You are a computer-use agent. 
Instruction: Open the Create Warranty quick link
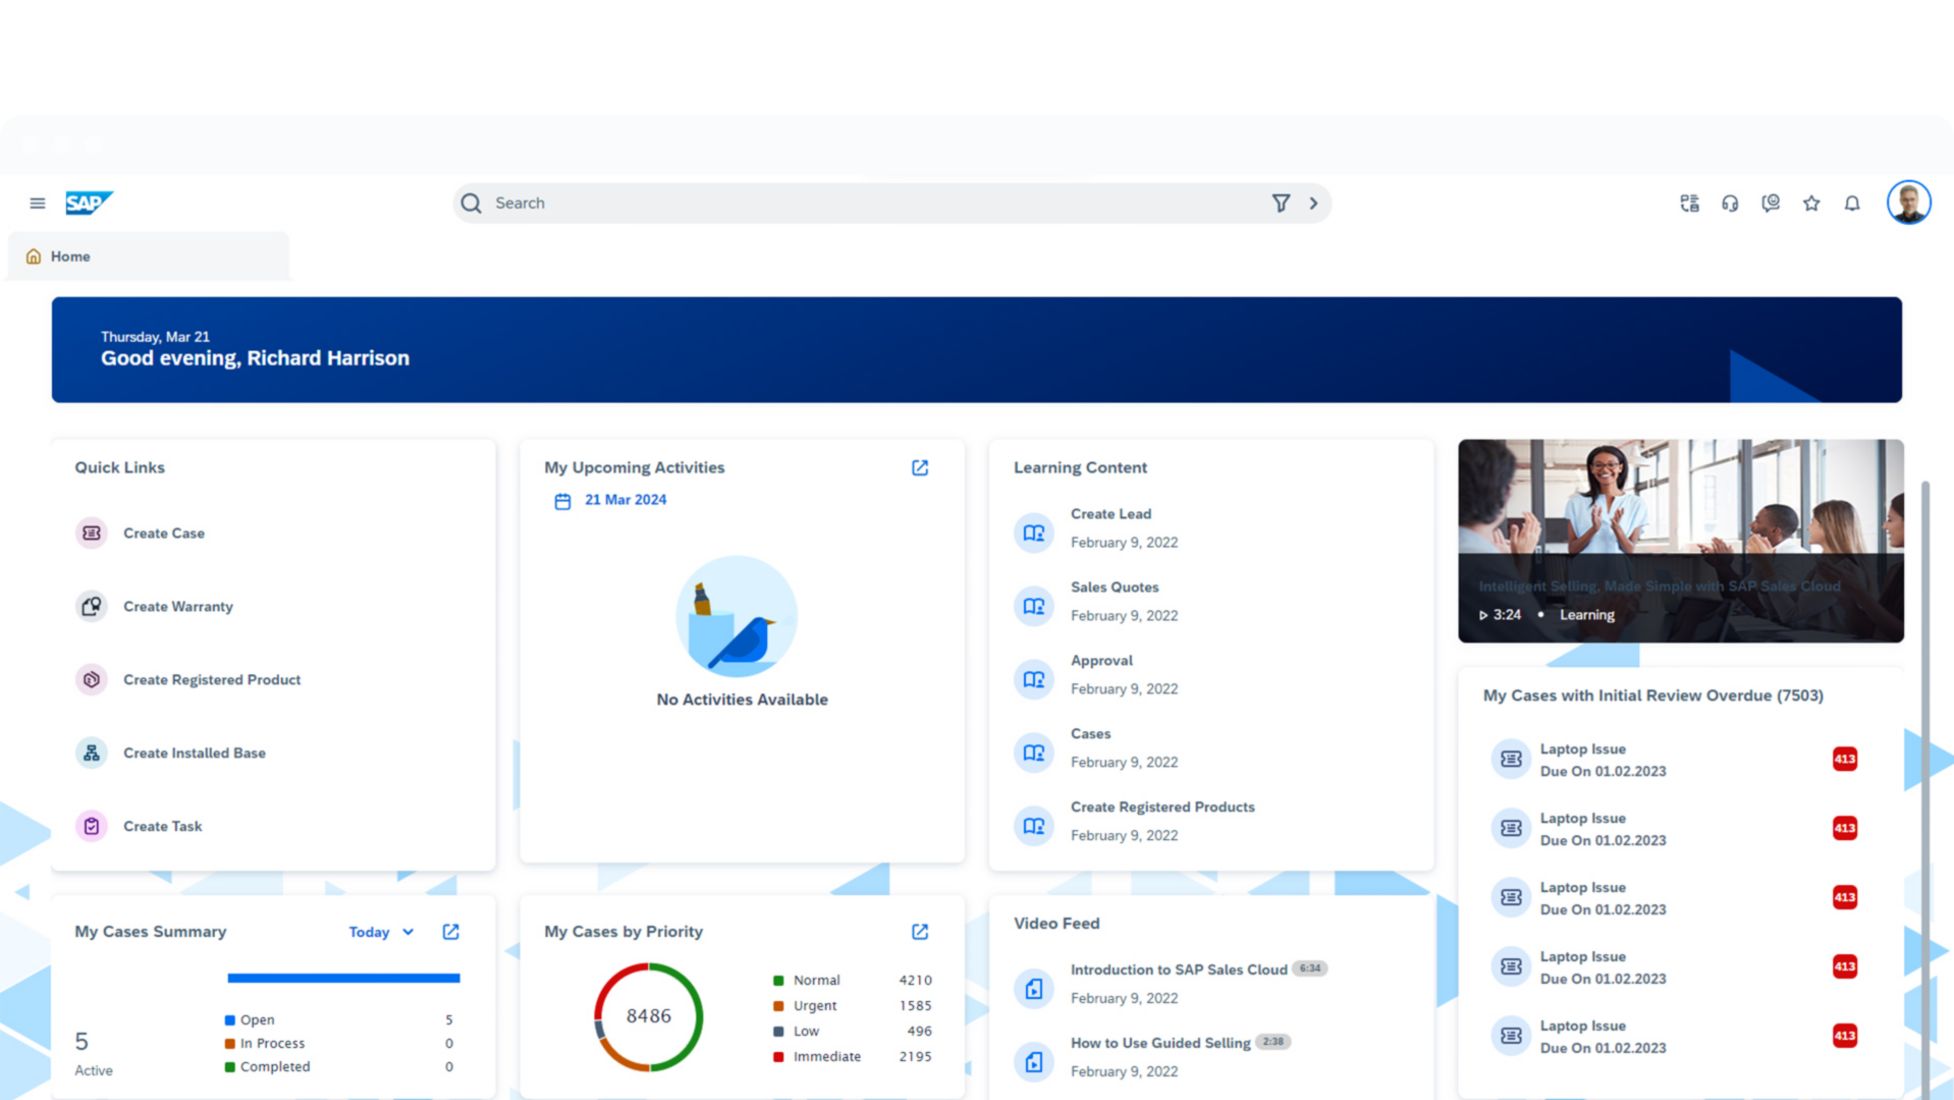click(178, 606)
